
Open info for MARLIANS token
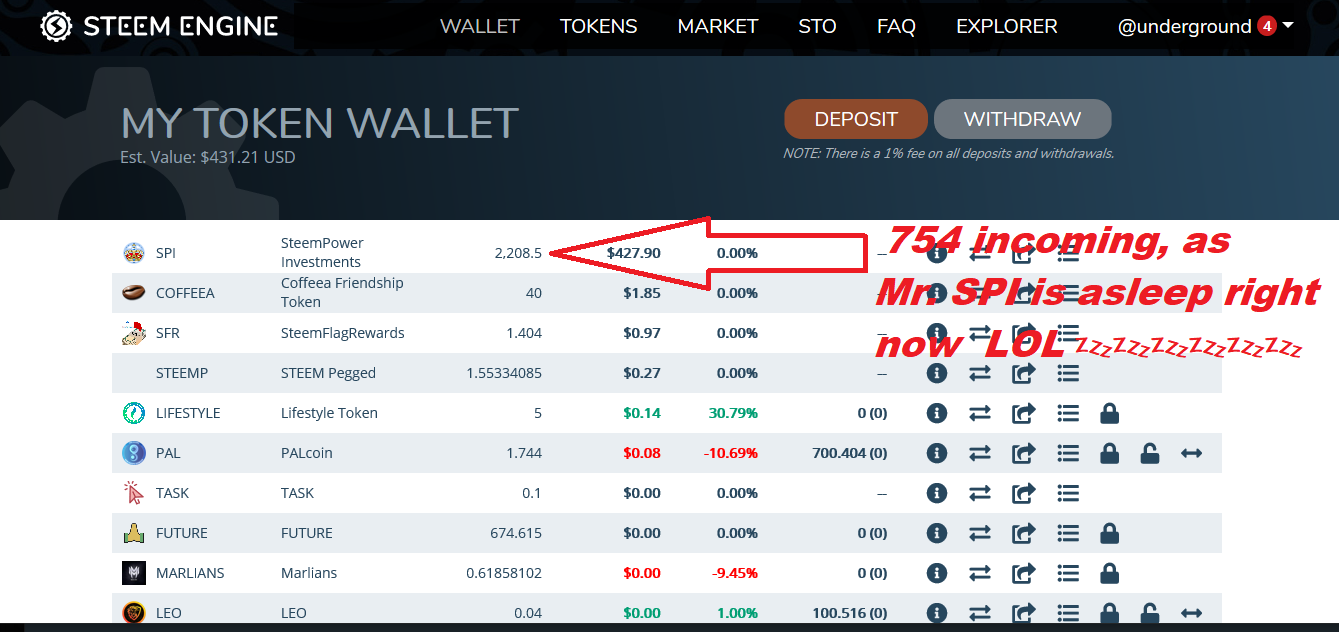pos(937,573)
